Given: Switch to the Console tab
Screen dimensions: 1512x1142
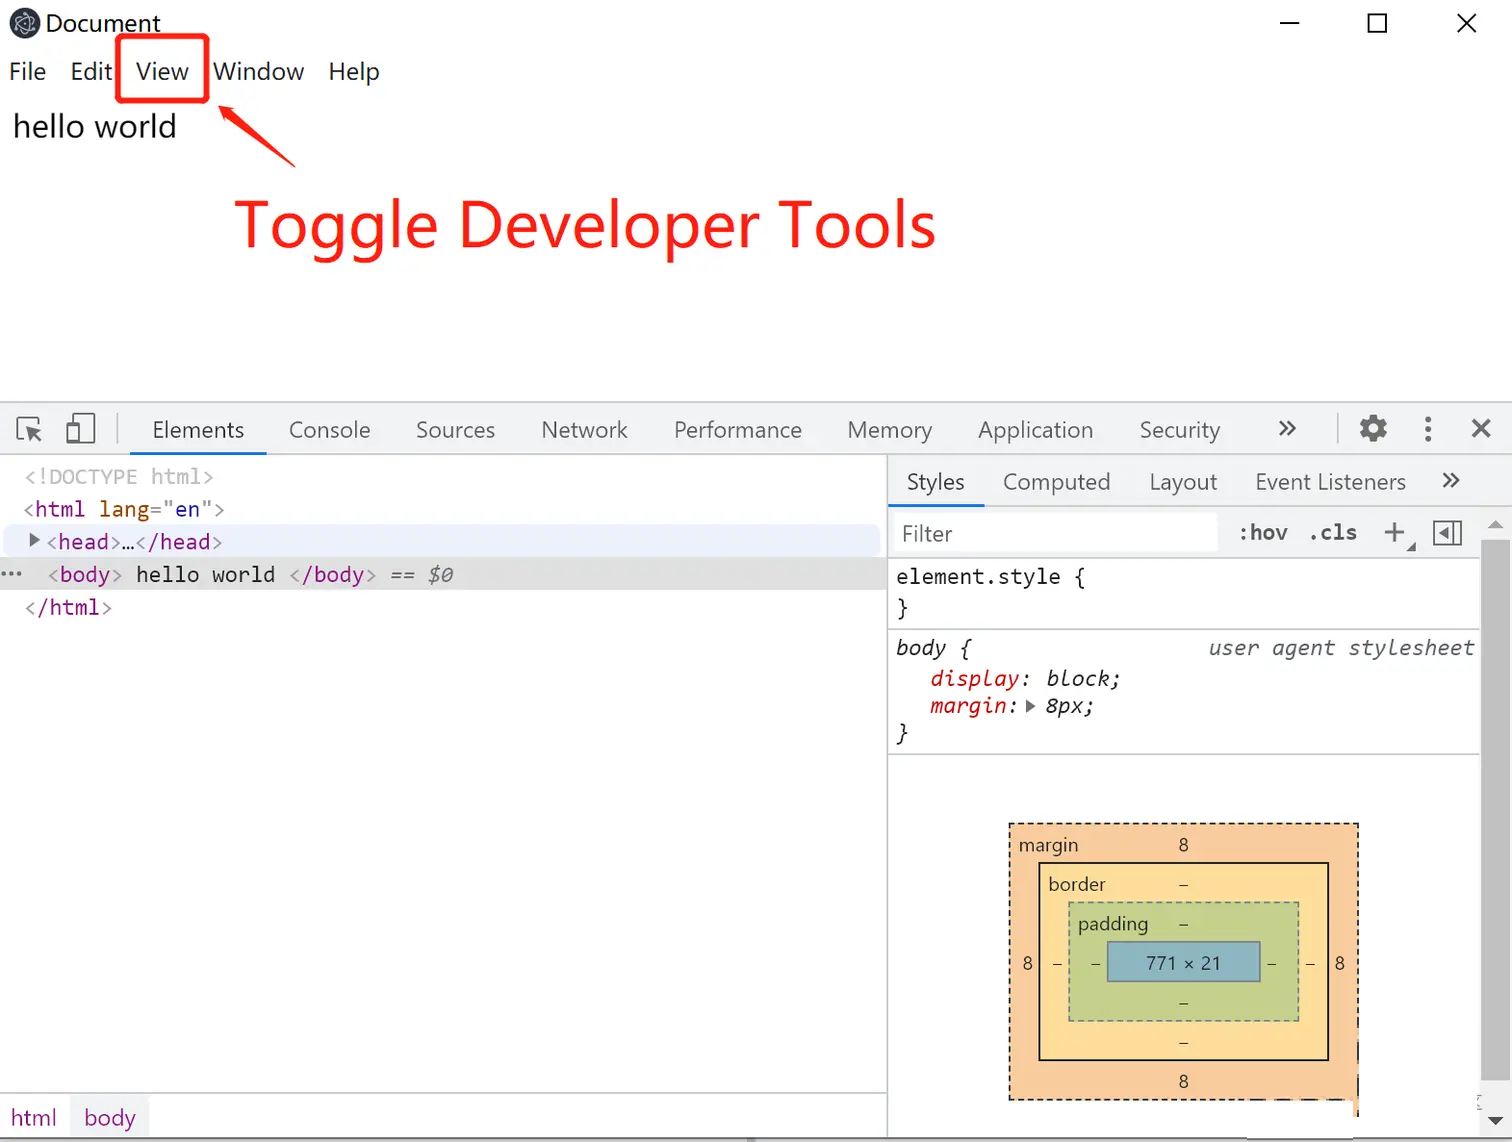Looking at the screenshot, I should pyautogui.click(x=329, y=429).
